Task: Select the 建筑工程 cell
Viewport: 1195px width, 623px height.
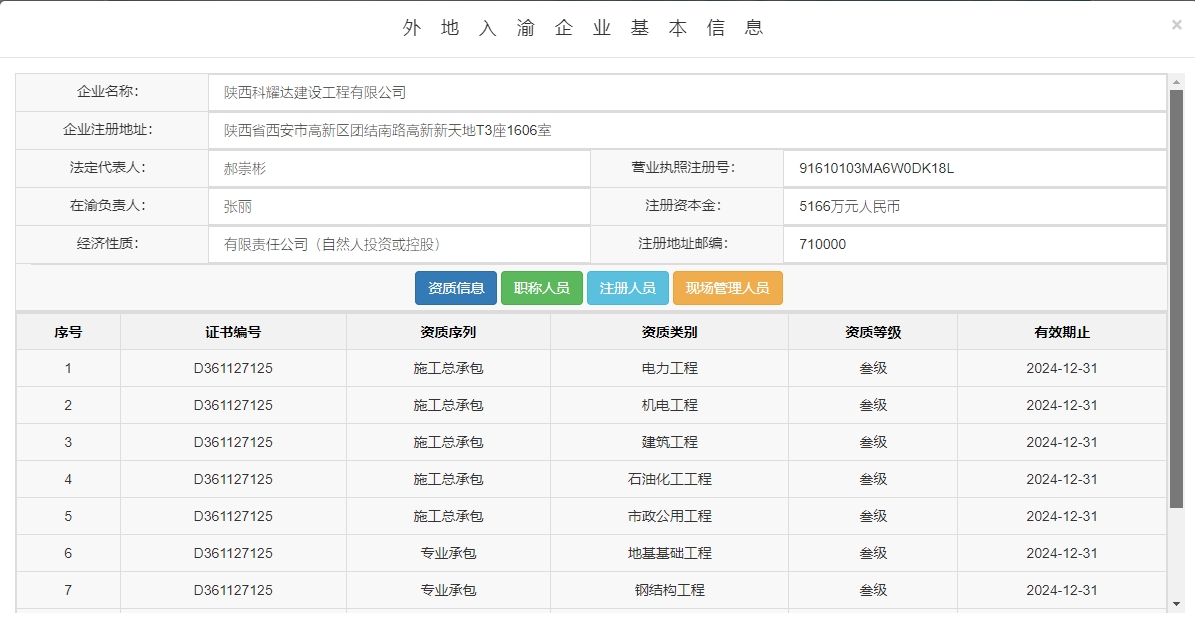Action: pos(669,442)
